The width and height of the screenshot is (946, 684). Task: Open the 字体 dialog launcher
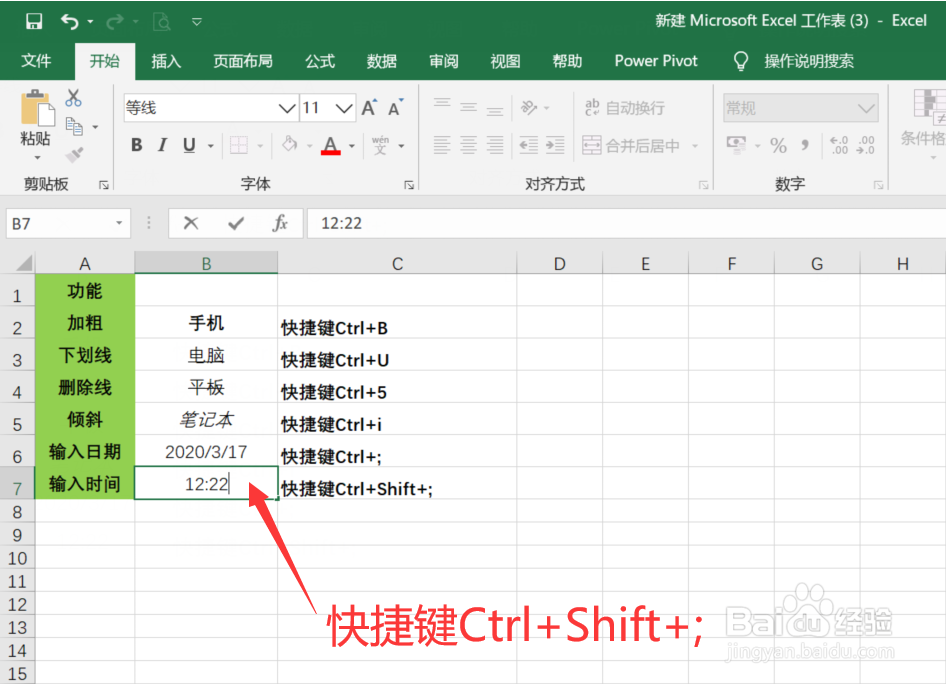point(409,185)
